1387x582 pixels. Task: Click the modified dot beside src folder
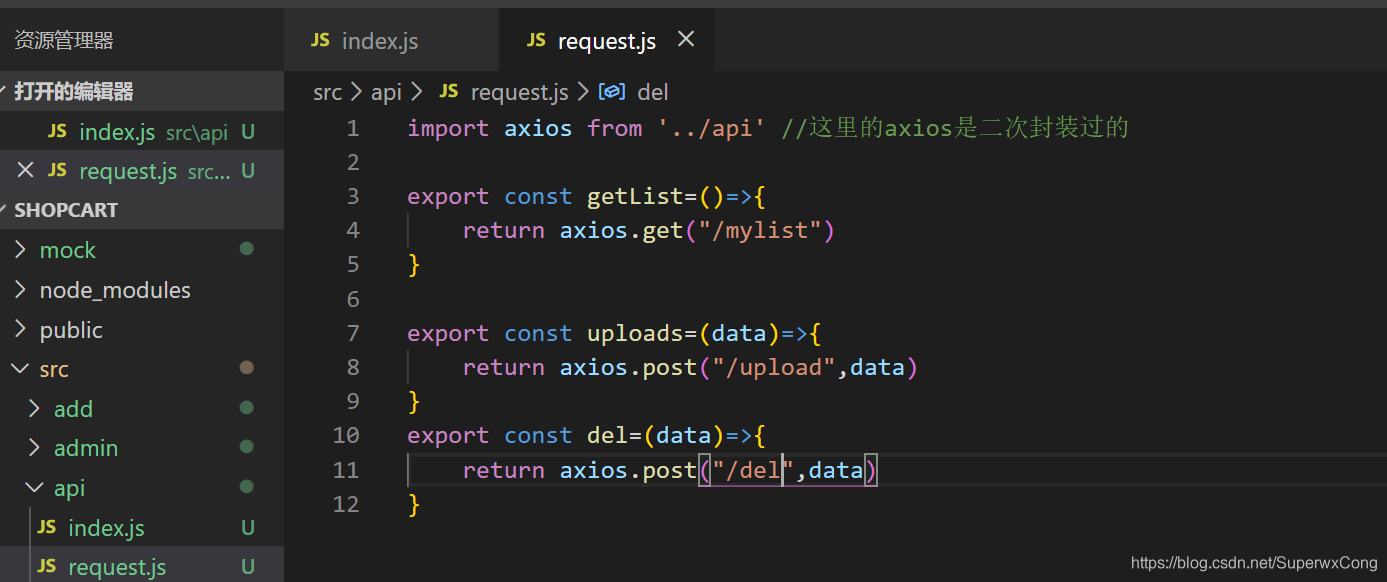click(x=246, y=368)
